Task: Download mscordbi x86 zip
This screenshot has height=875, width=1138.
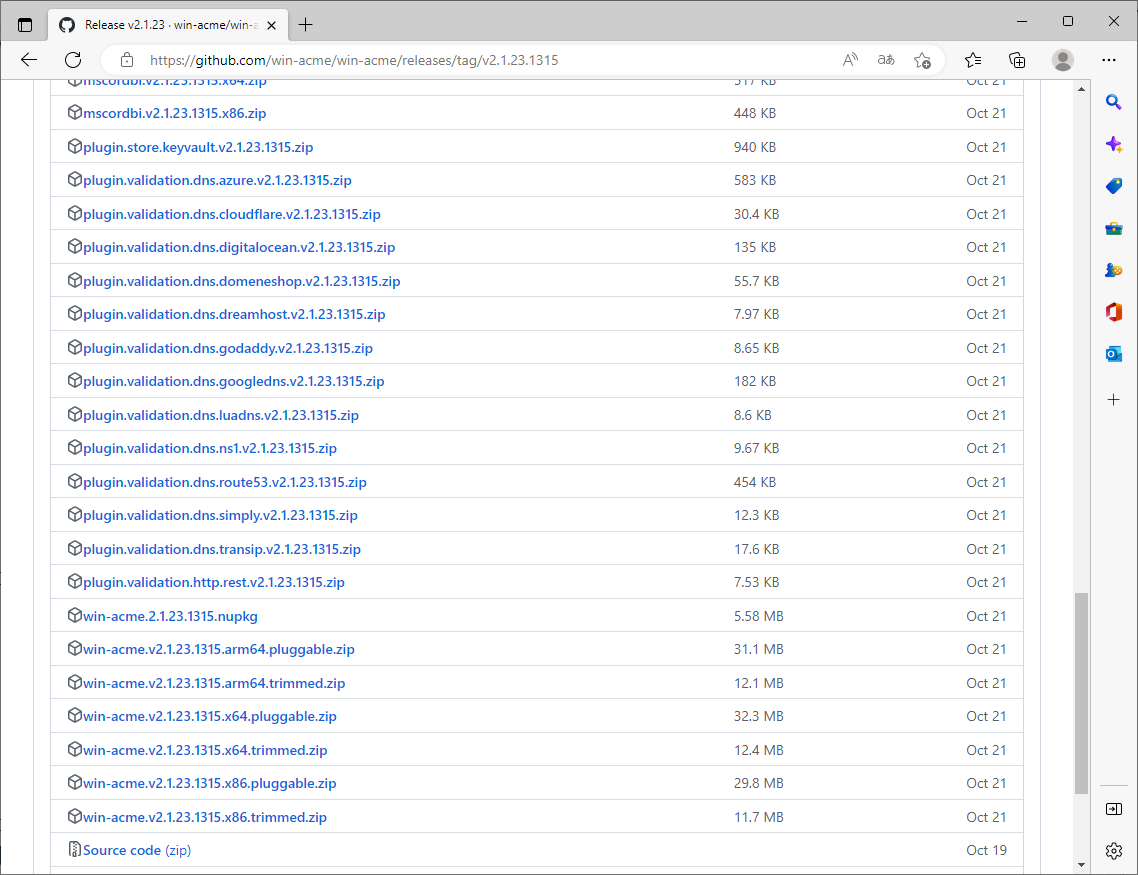Action: (x=175, y=113)
